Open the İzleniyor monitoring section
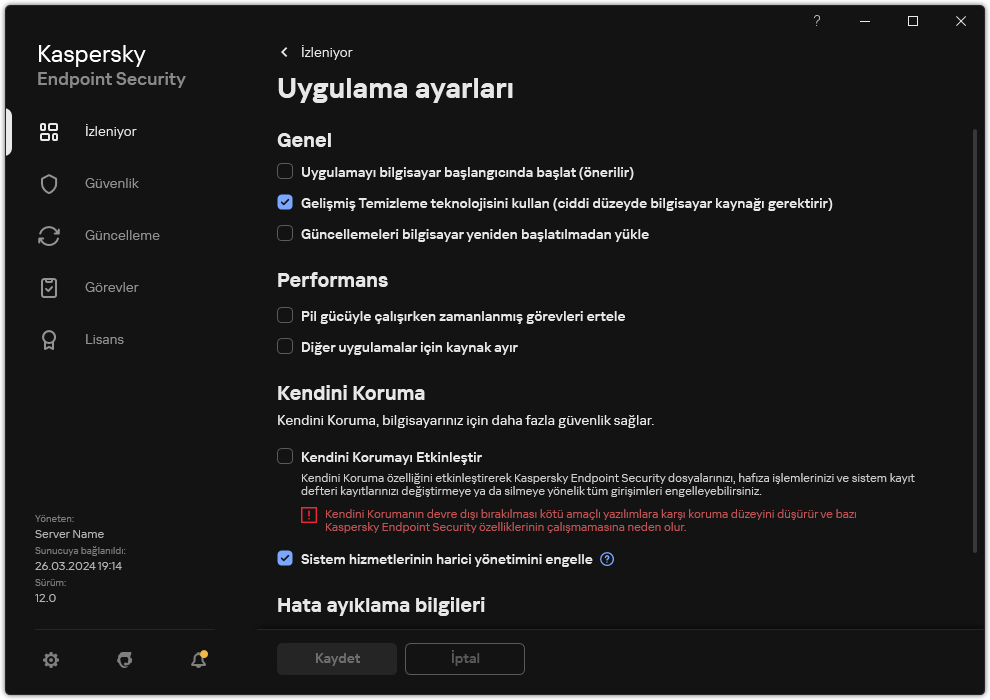Viewport: 990px width, 700px height. pyautogui.click(x=110, y=131)
